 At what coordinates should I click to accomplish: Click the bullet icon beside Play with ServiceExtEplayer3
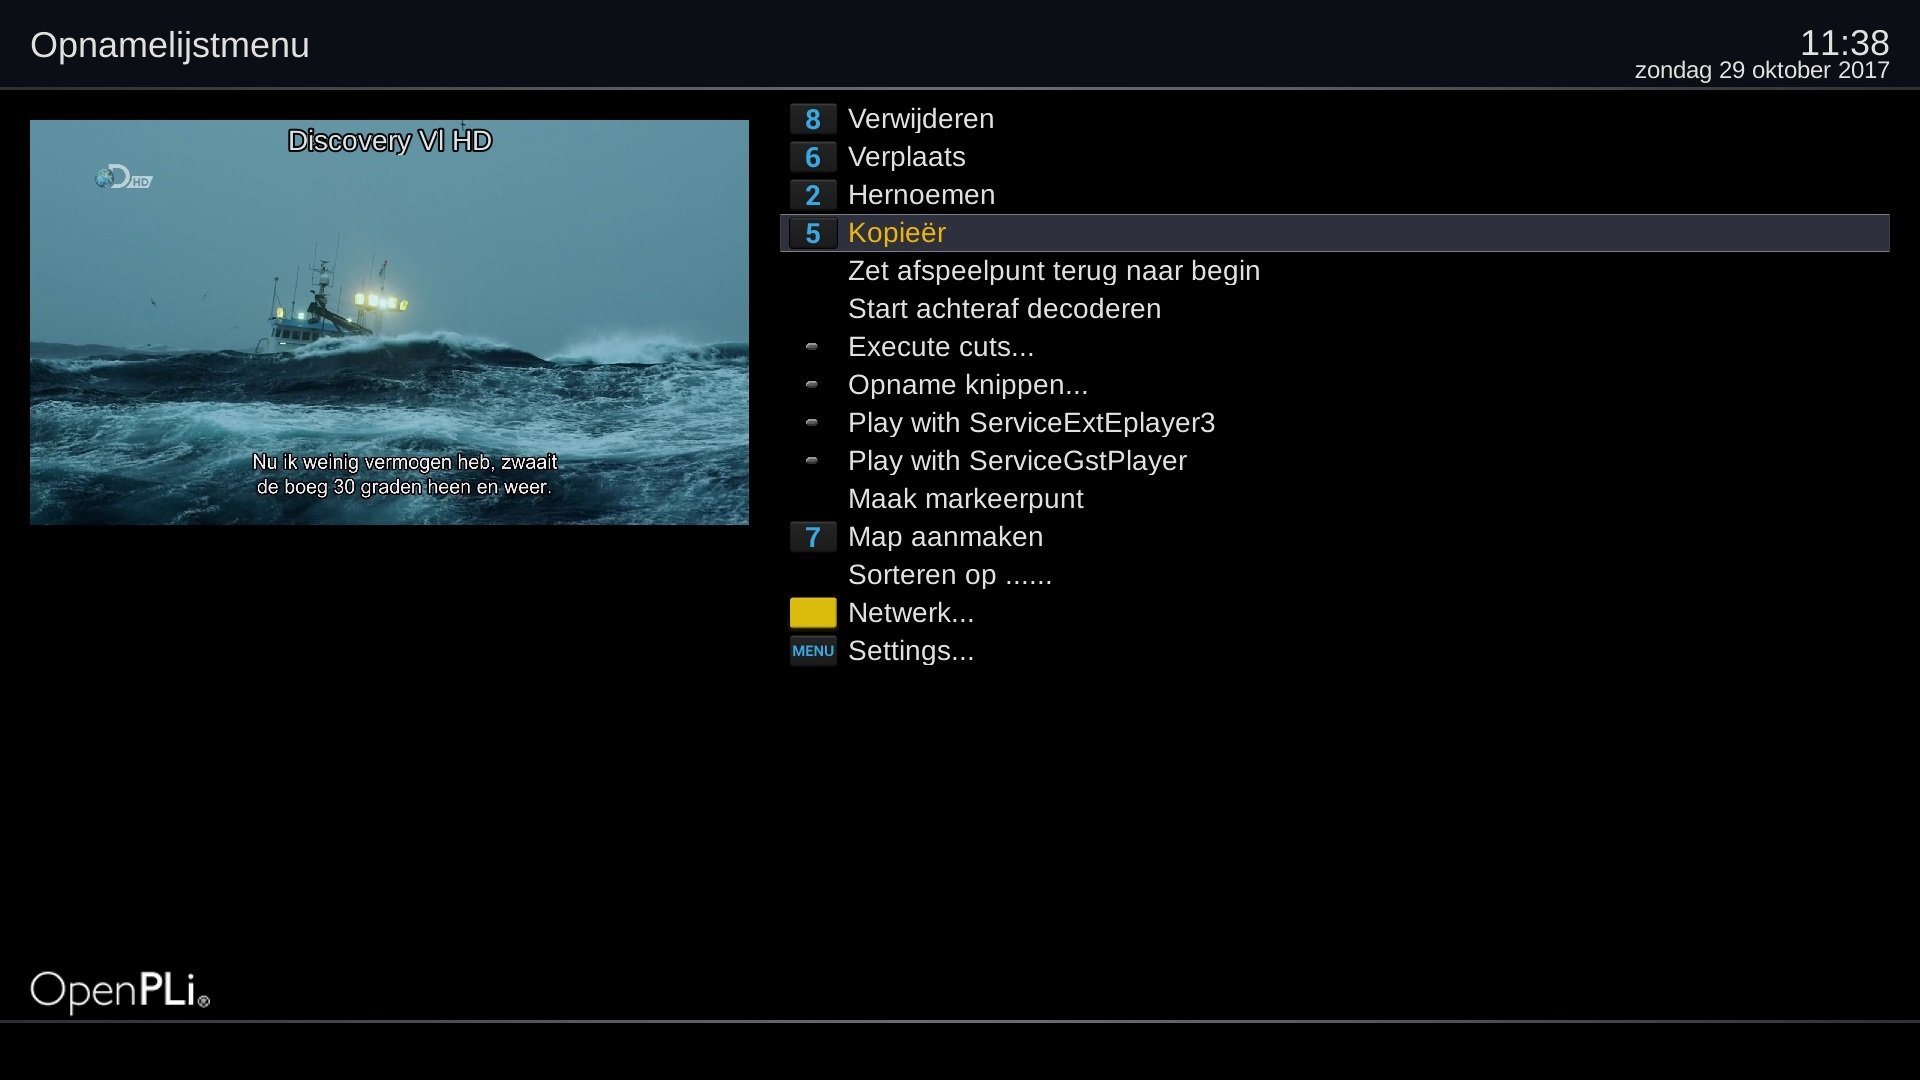pos(812,423)
